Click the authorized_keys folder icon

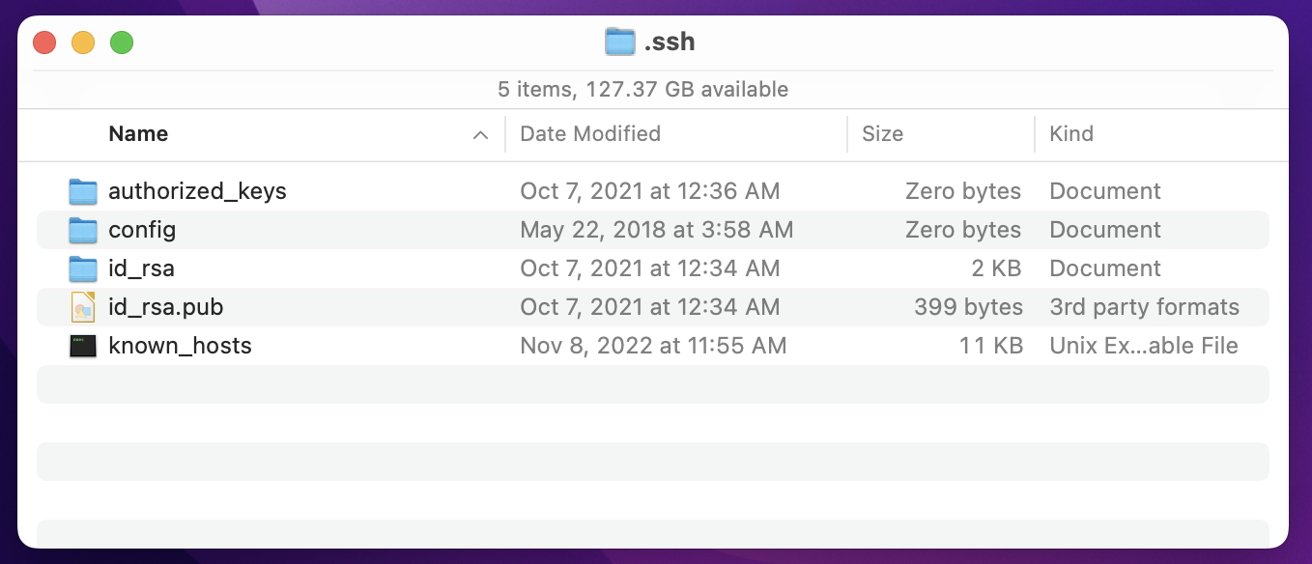click(x=83, y=191)
